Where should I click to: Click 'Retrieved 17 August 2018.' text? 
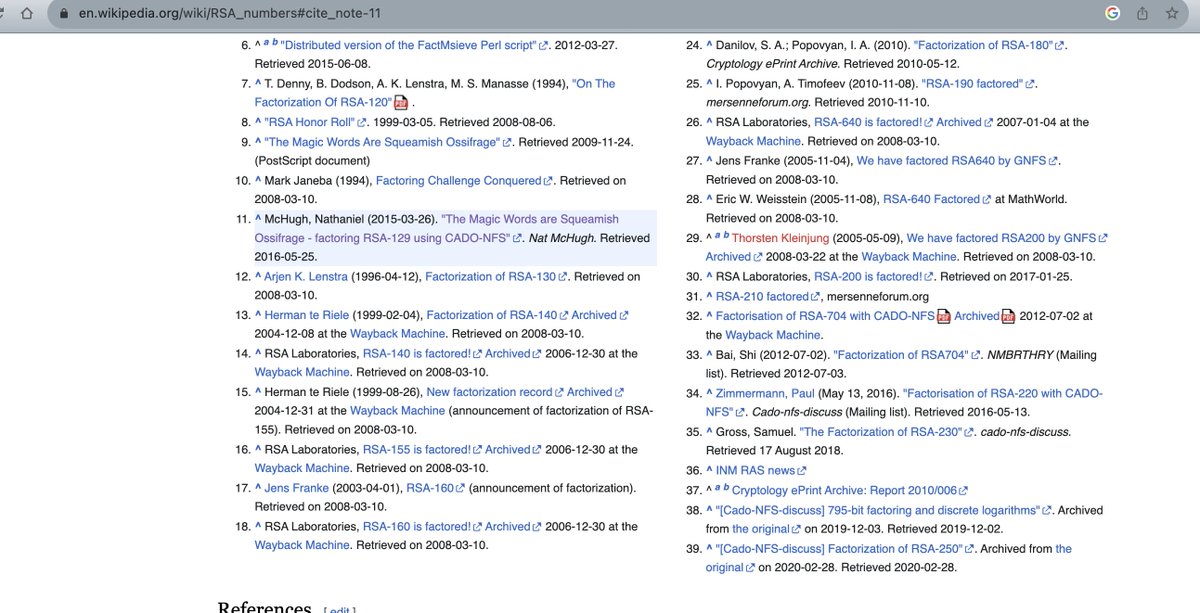[775, 451]
